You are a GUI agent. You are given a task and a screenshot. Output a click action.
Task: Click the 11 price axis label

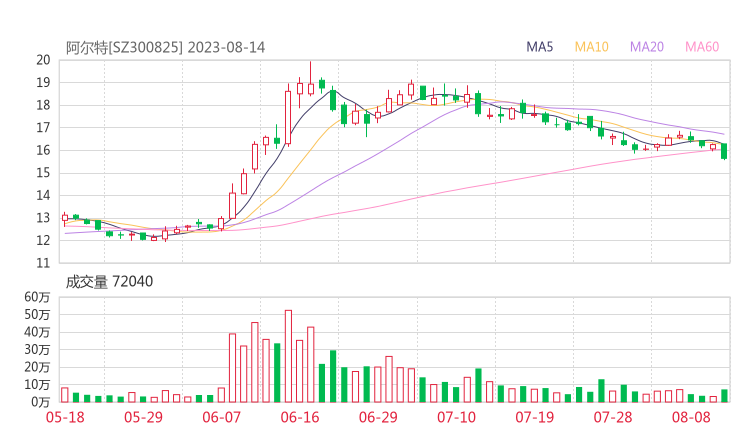[43, 263]
